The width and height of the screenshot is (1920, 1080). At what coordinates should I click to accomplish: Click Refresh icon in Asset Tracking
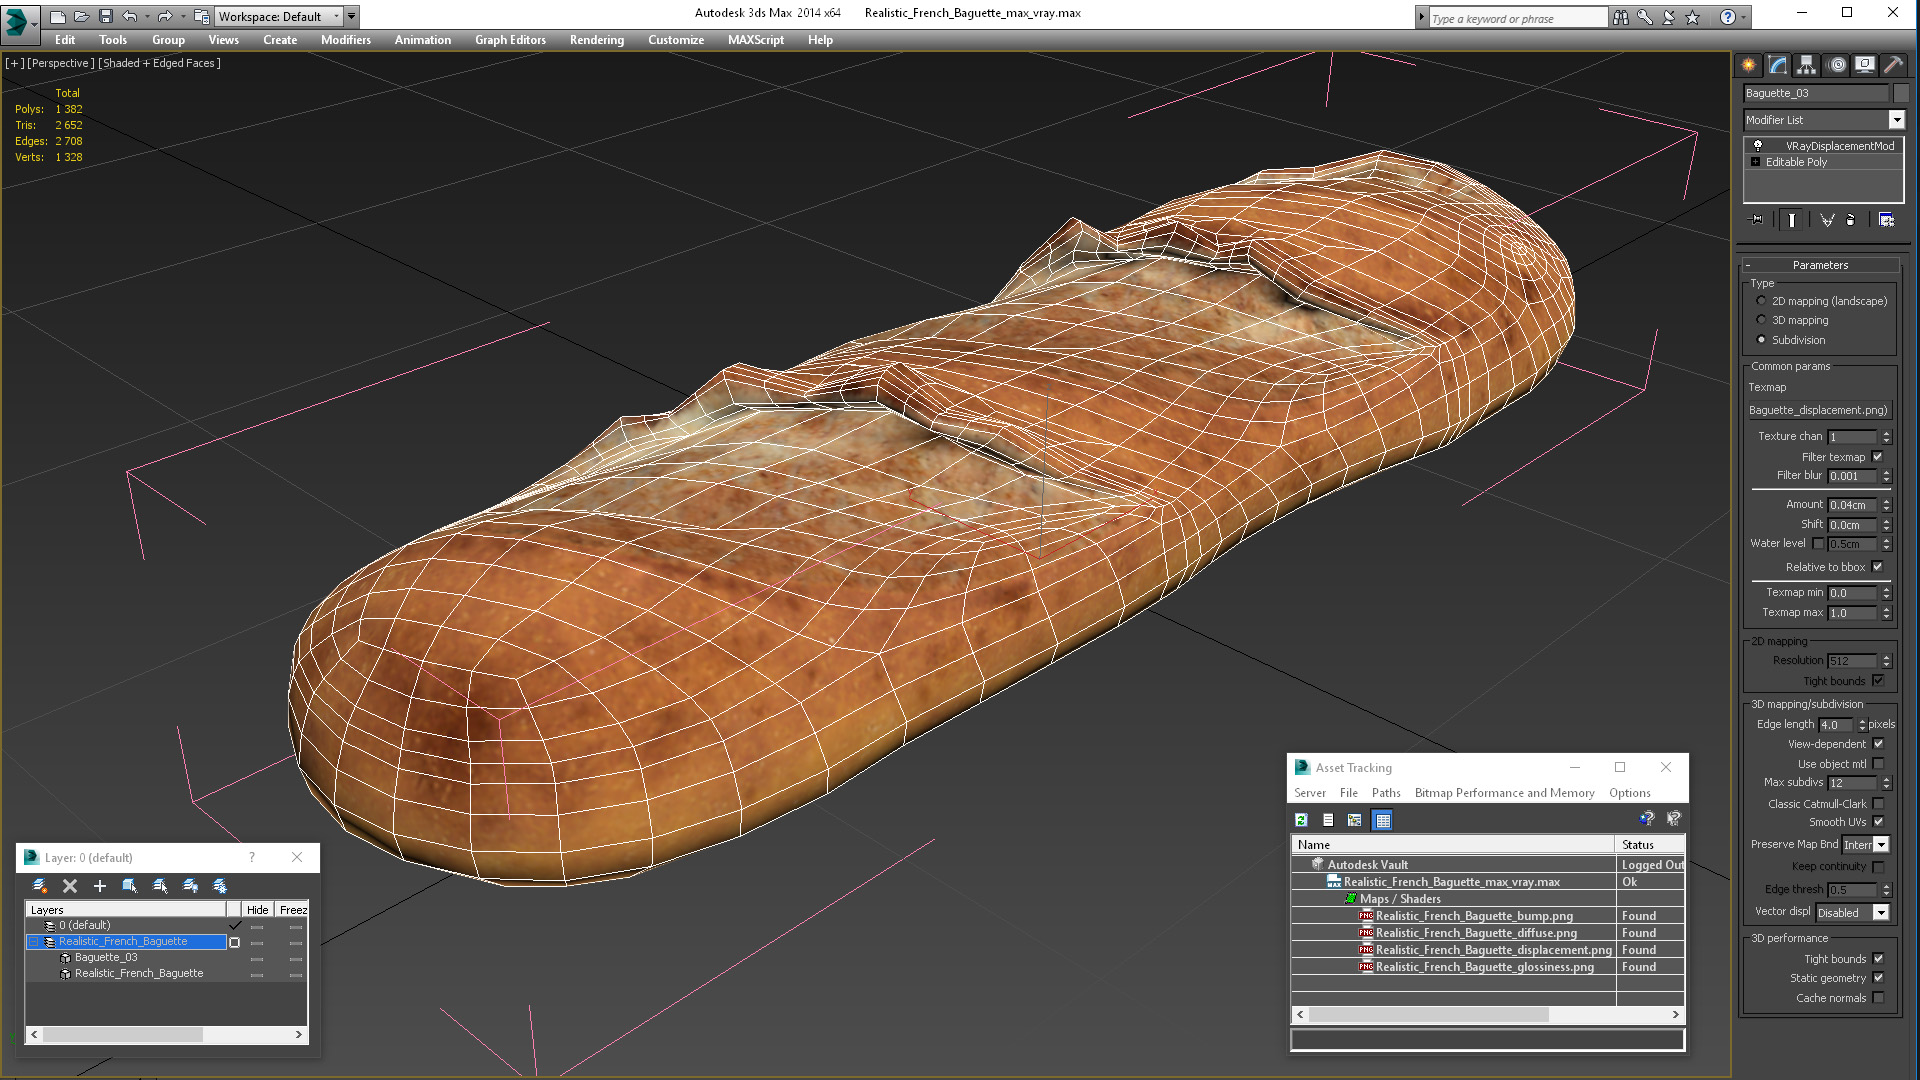click(1301, 820)
